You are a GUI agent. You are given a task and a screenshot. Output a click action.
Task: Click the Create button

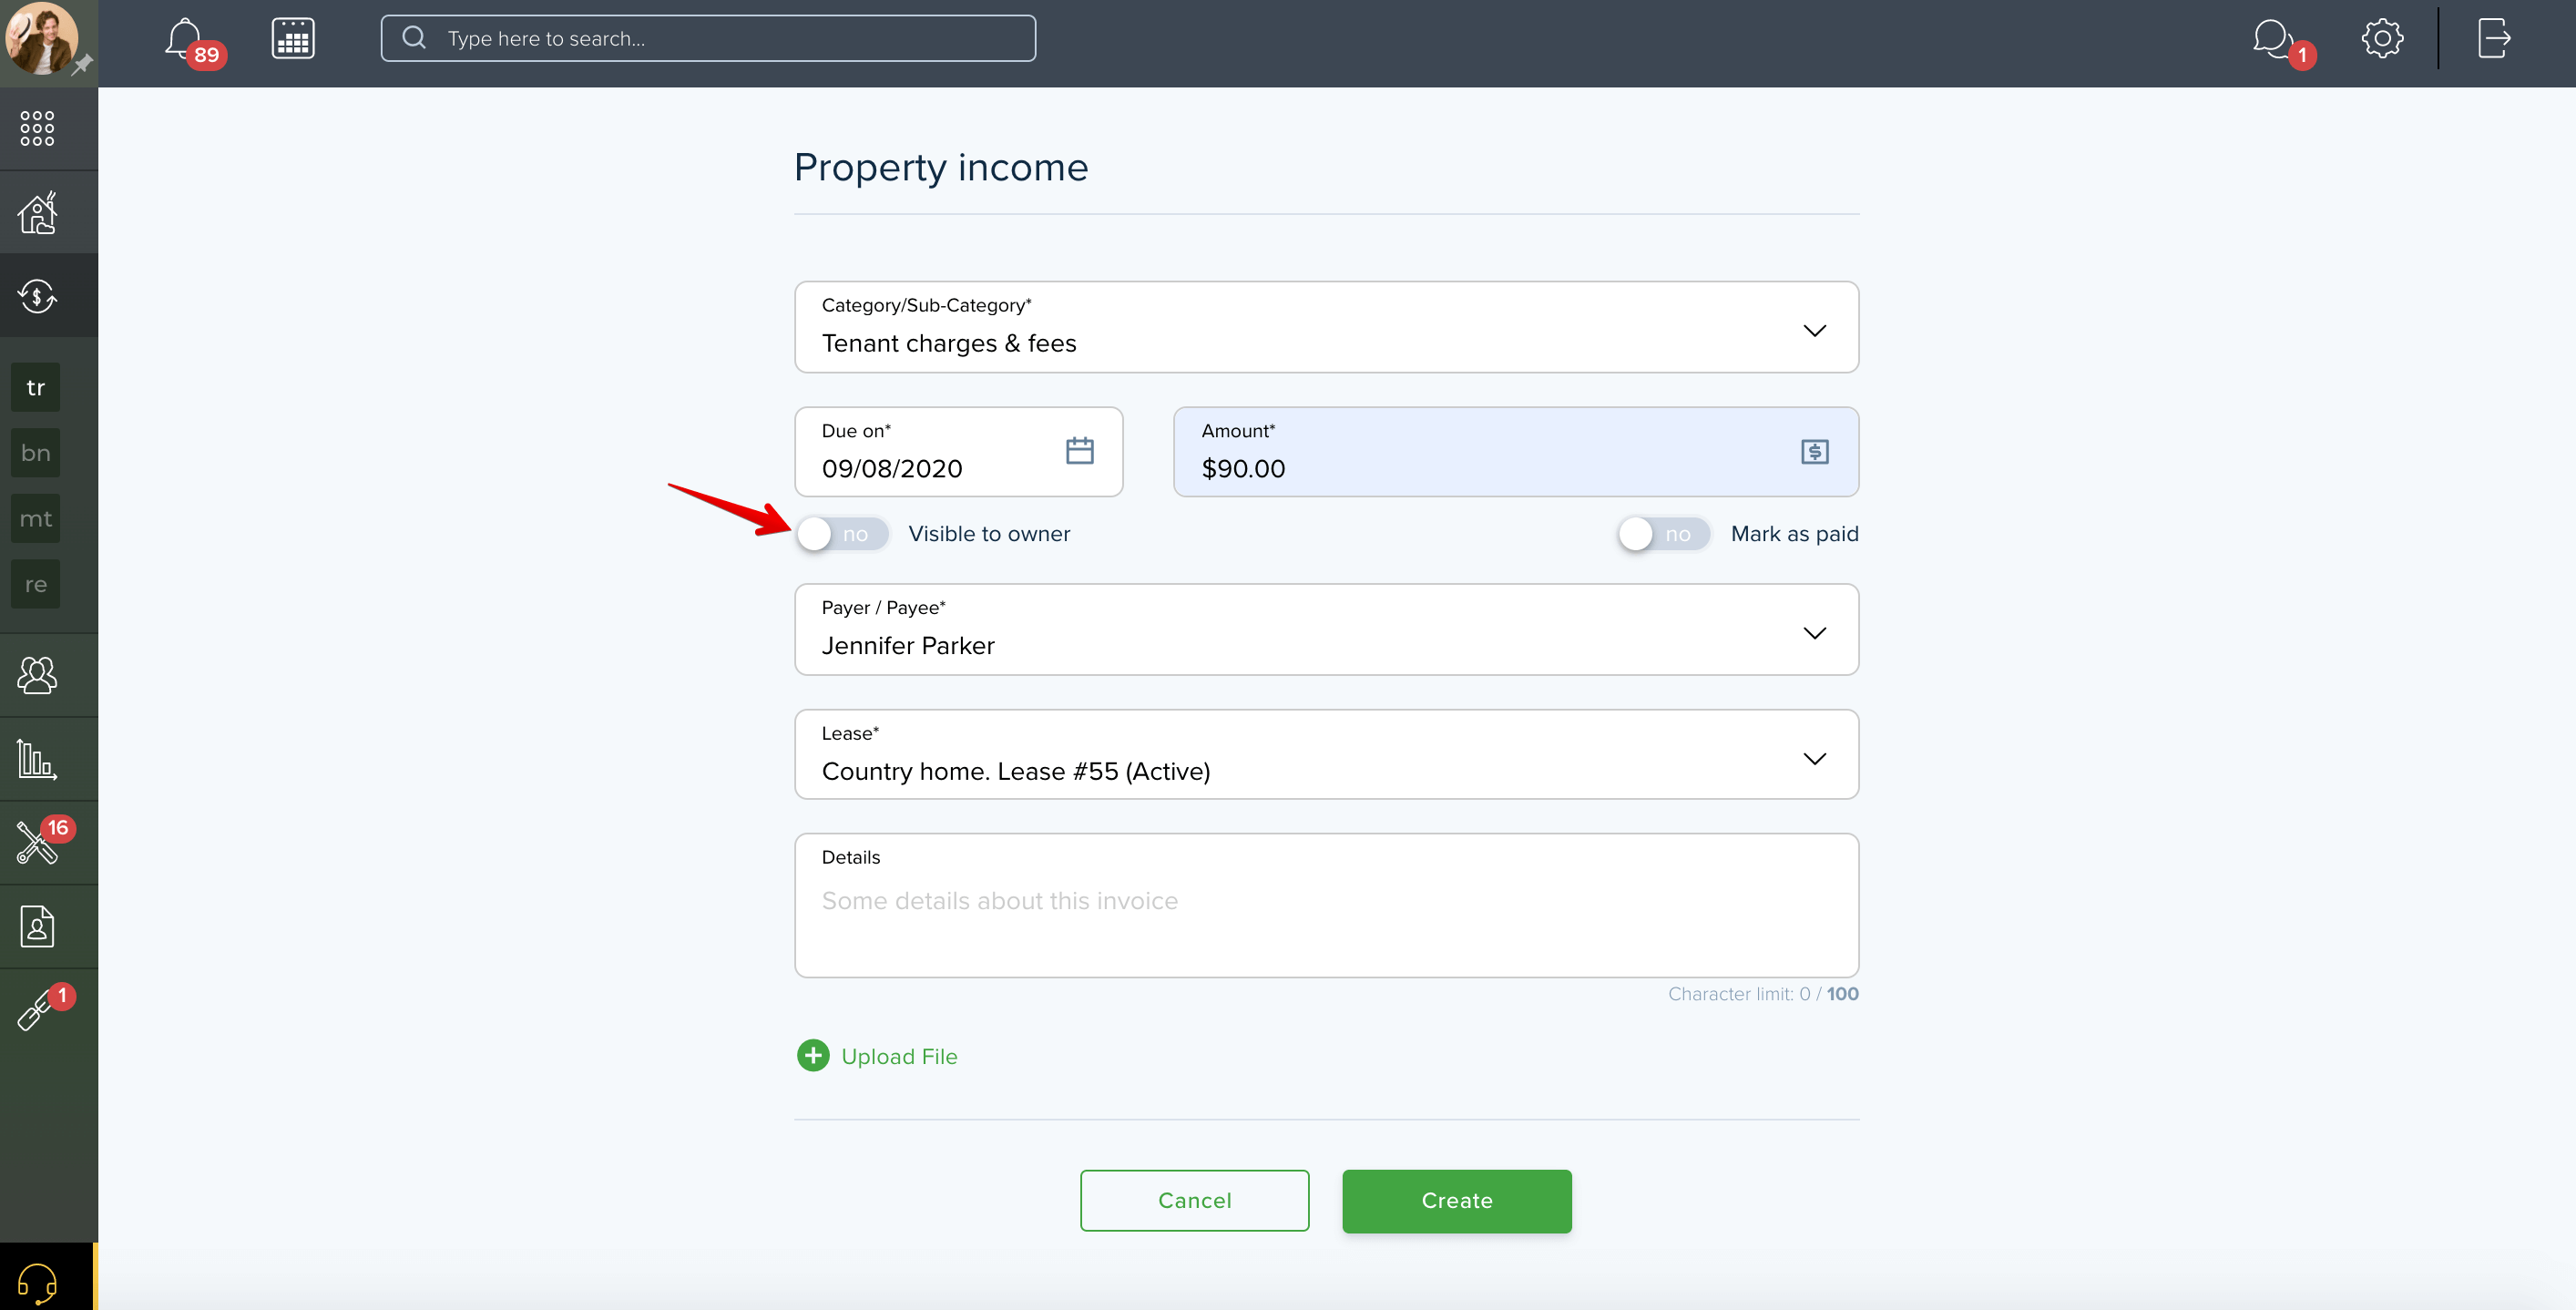pos(1457,1201)
